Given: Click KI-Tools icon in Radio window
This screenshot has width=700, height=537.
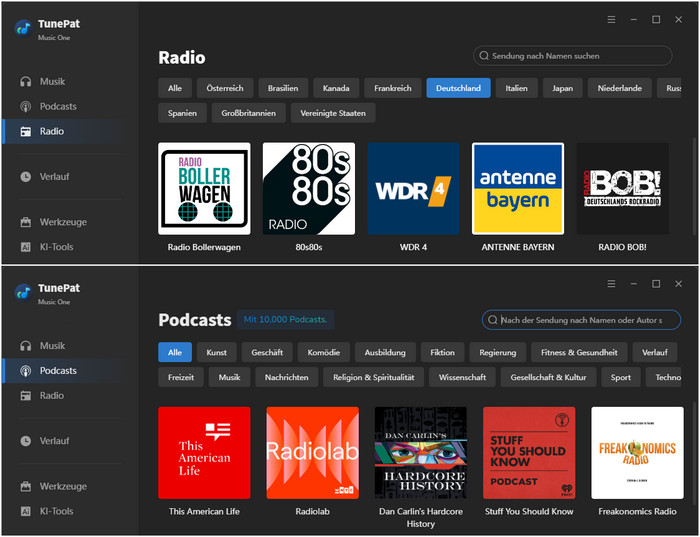Looking at the screenshot, I should pos(26,247).
